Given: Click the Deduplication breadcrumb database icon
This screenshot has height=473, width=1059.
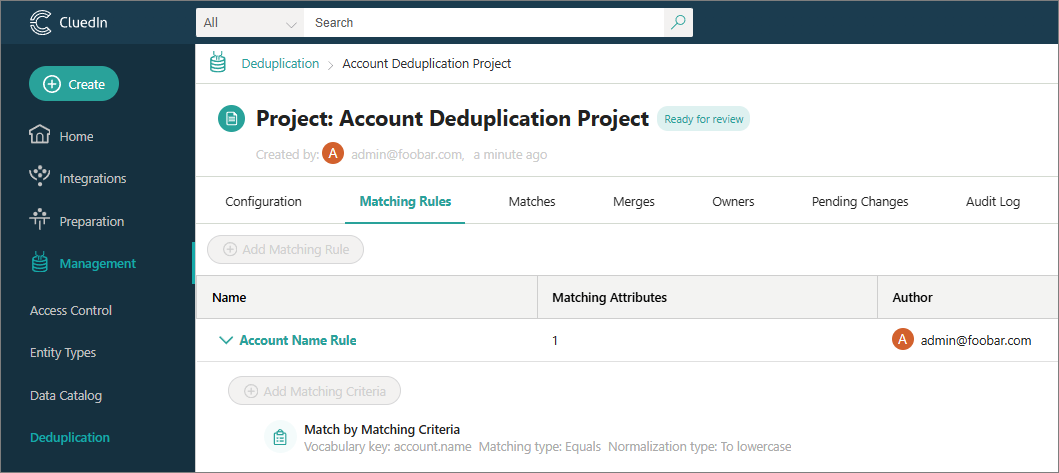Looking at the screenshot, I should coord(217,63).
